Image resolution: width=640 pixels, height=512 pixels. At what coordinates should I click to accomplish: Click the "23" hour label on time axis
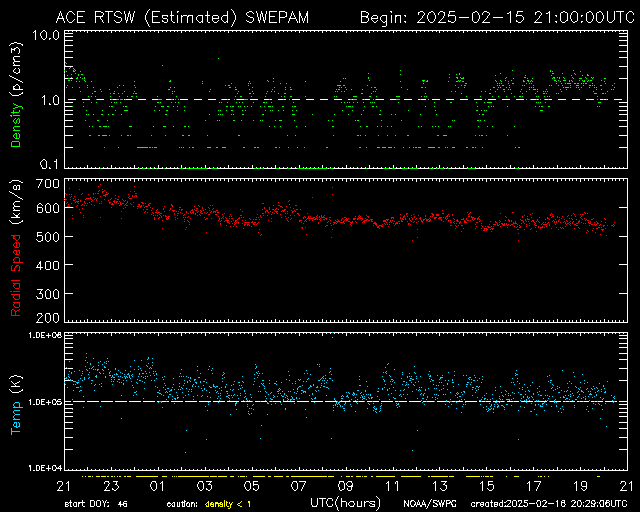click(x=111, y=486)
